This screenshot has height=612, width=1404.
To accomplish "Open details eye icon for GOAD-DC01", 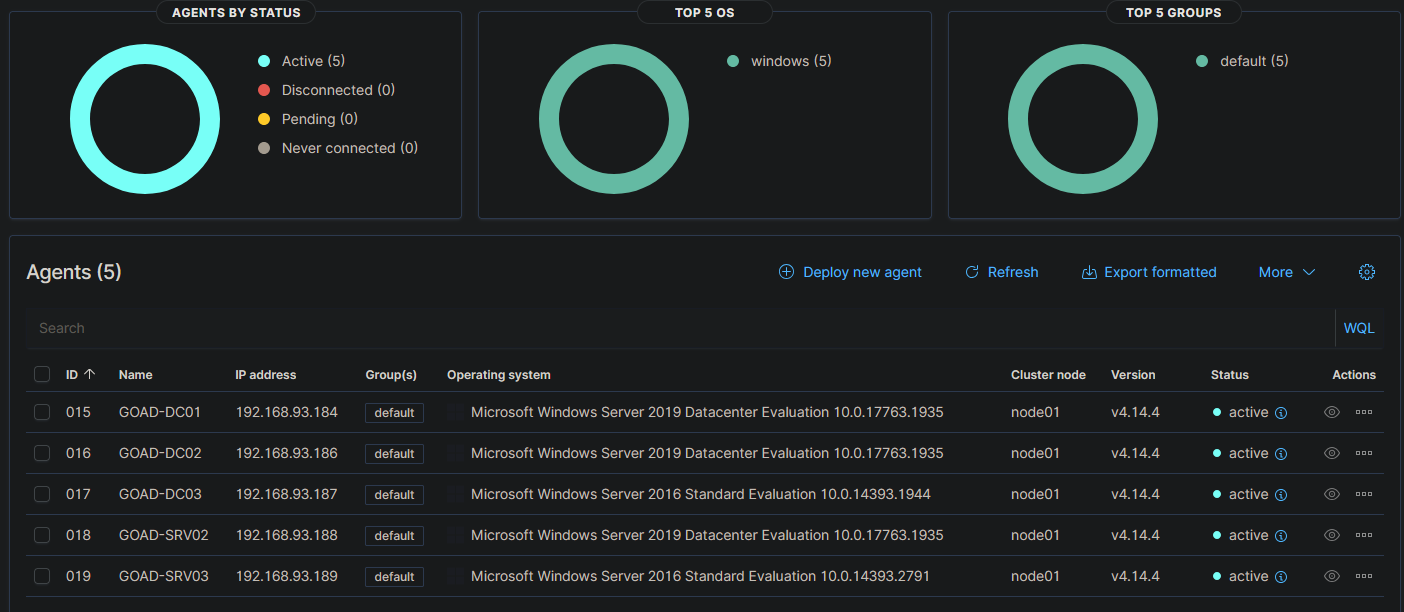I will pos(1331,412).
